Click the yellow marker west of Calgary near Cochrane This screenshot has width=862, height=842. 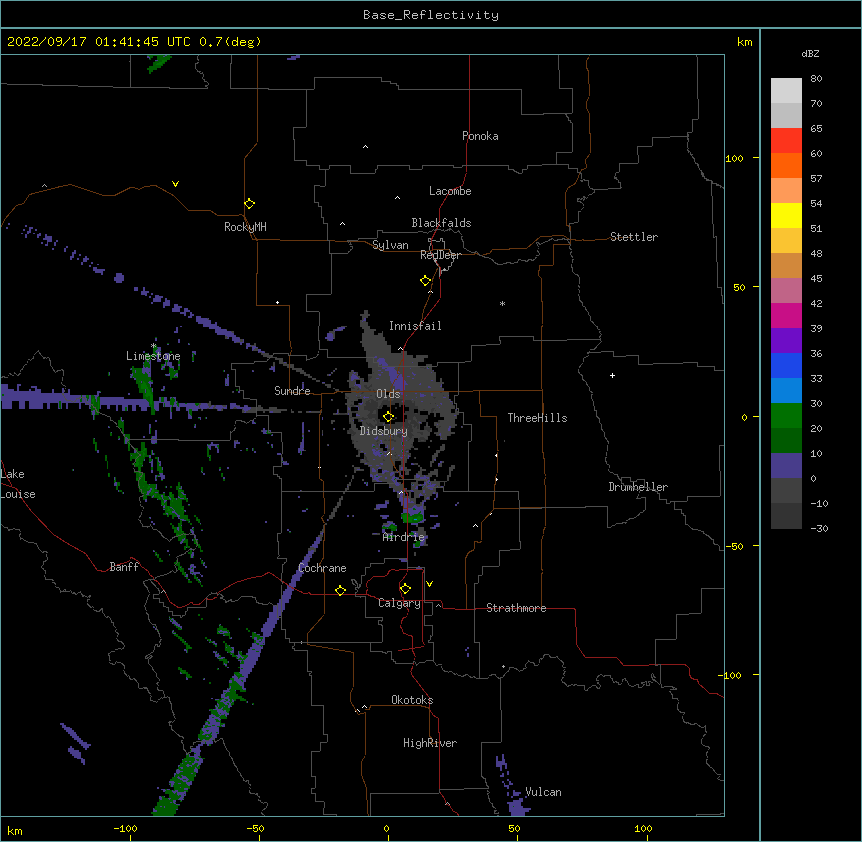tap(340, 590)
